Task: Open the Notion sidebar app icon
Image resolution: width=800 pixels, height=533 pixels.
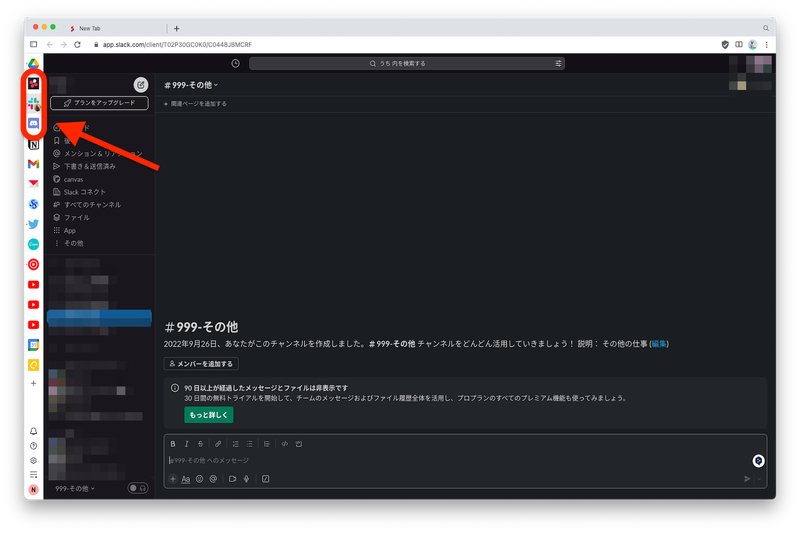Action: tap(33, 144)
